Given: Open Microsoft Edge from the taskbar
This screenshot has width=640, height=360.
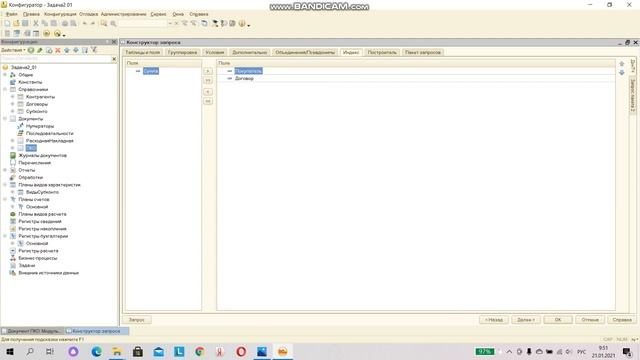Looking at the screenshot, I should pos(96,351).
